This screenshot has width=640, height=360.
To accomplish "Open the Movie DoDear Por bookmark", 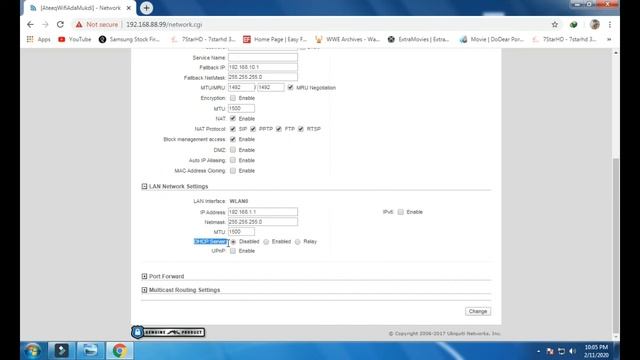I will 491,39.
